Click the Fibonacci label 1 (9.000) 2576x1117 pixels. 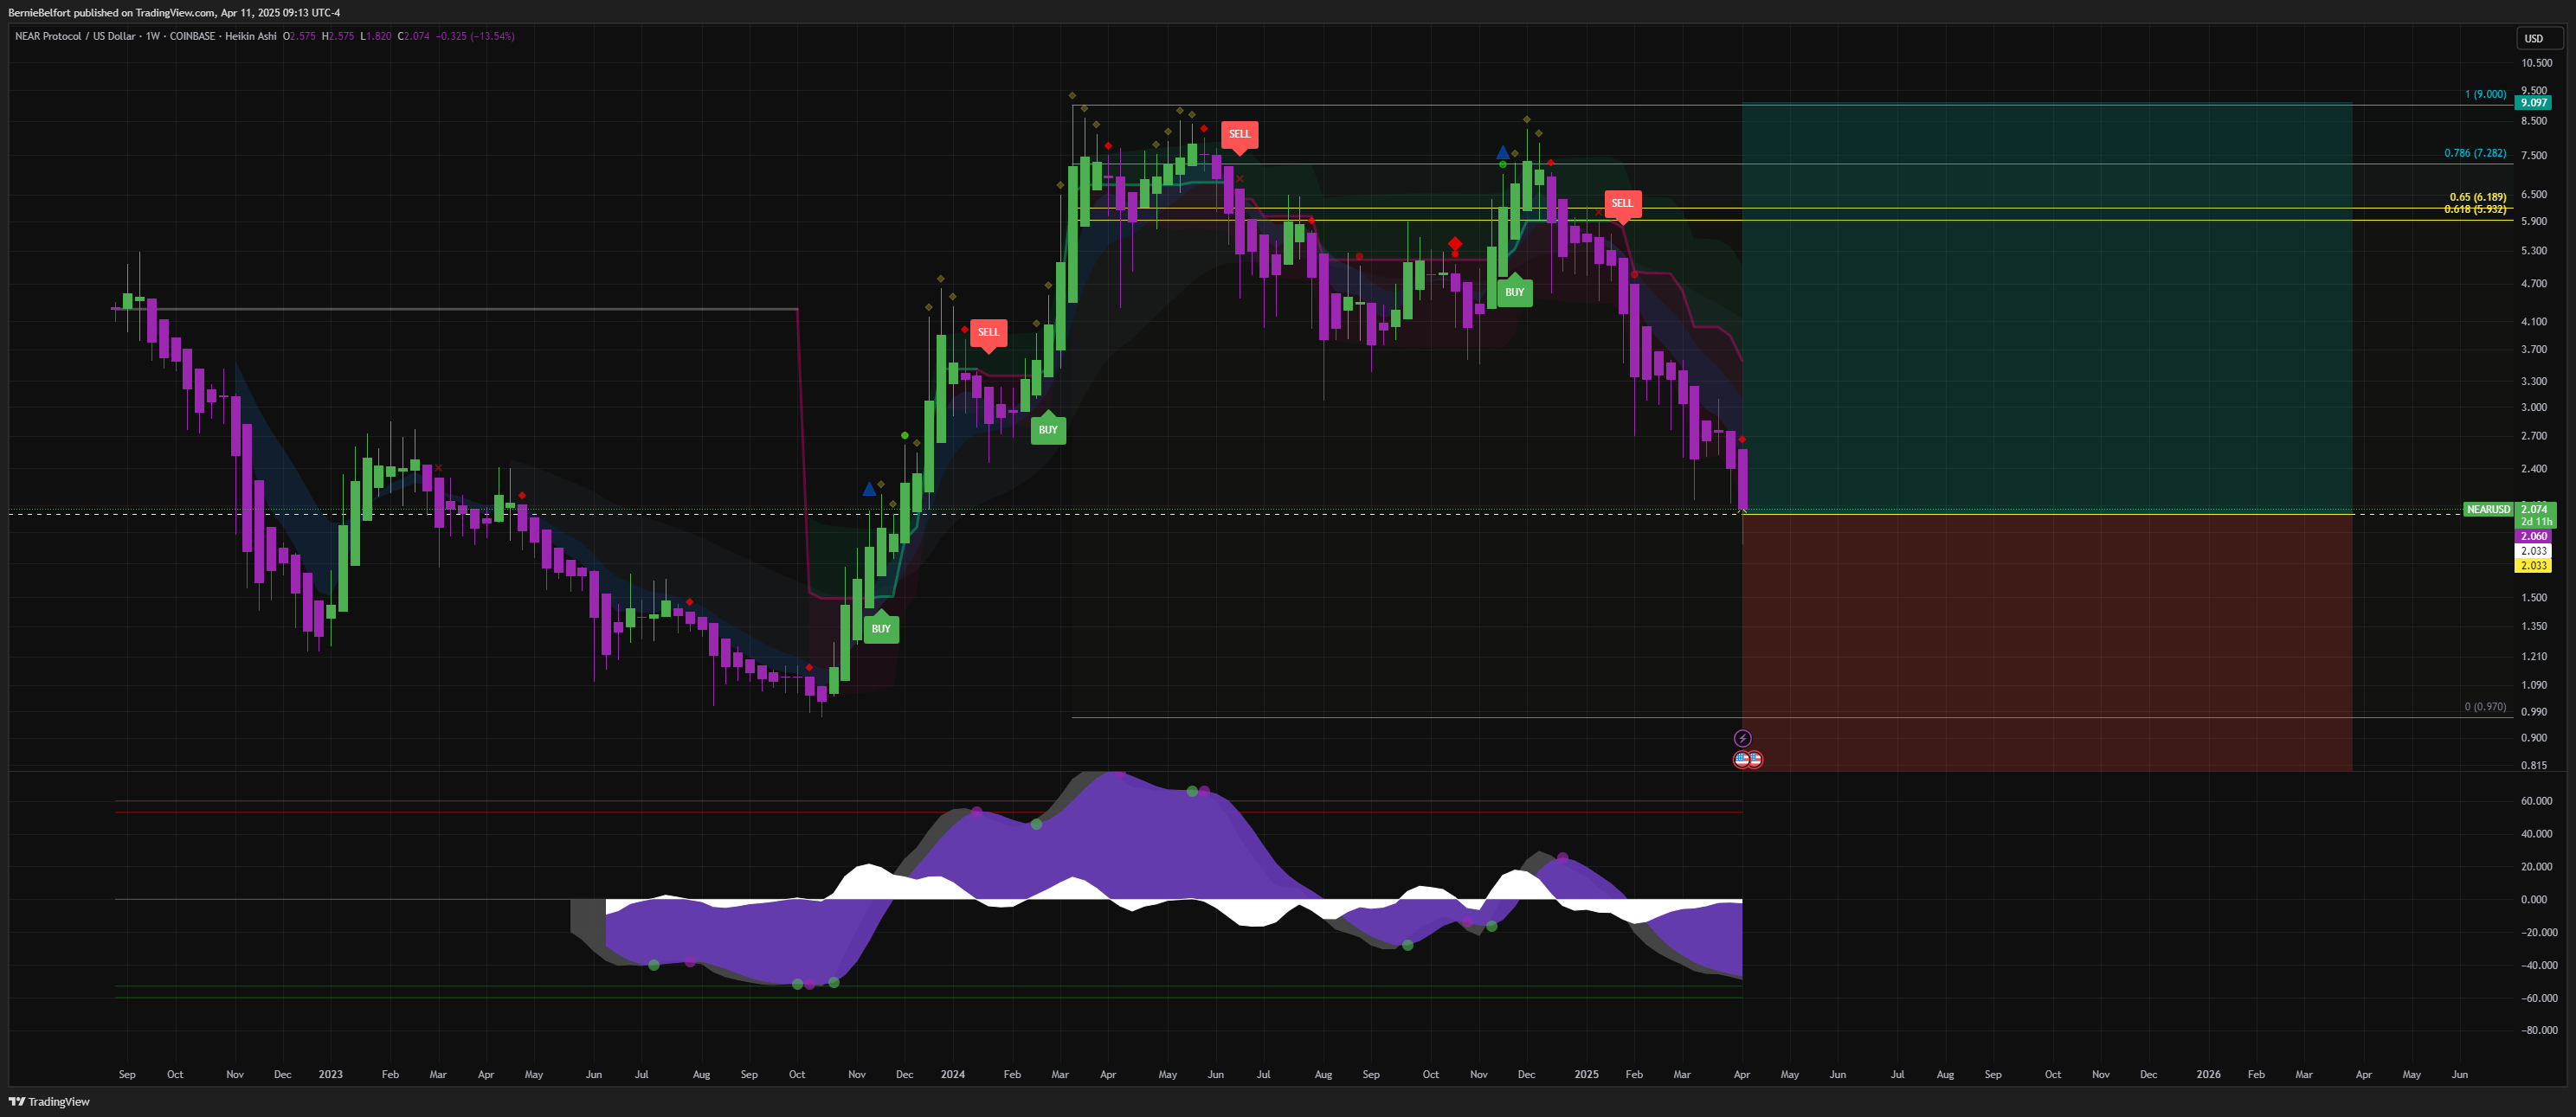coord(2485,94)
